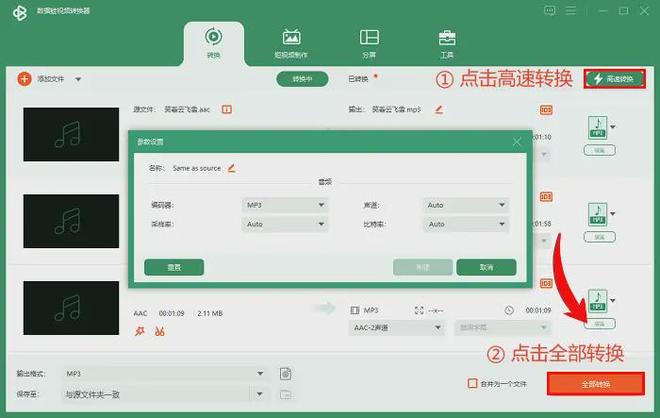Image resolution: width=660 pixels, height=418 pixels.
Task: Open the scissors trim tool on third file
Action: 160,331
